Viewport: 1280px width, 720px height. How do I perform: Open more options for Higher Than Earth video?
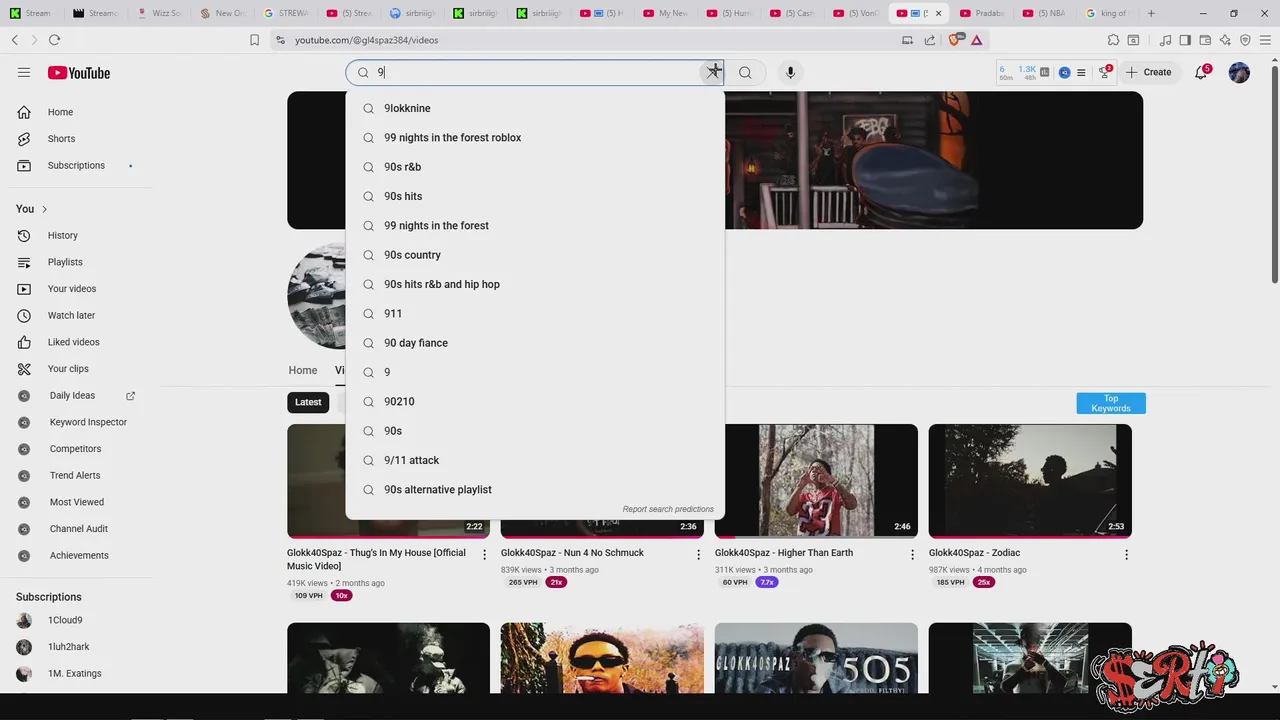tap(912, 554)
